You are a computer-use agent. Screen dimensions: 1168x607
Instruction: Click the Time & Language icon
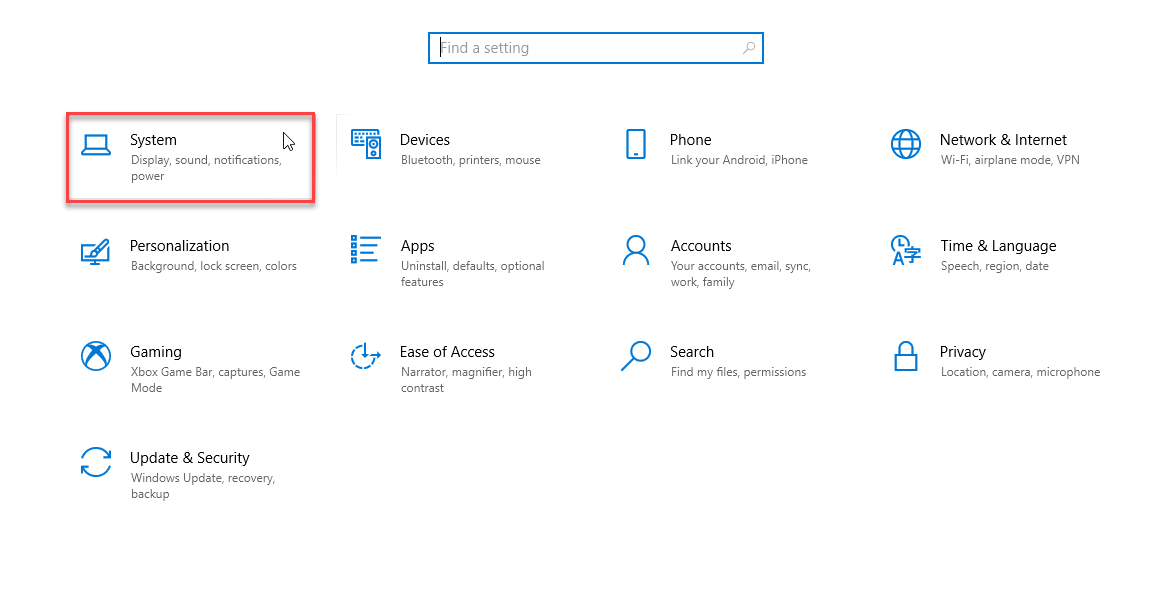tap(906, 250)
